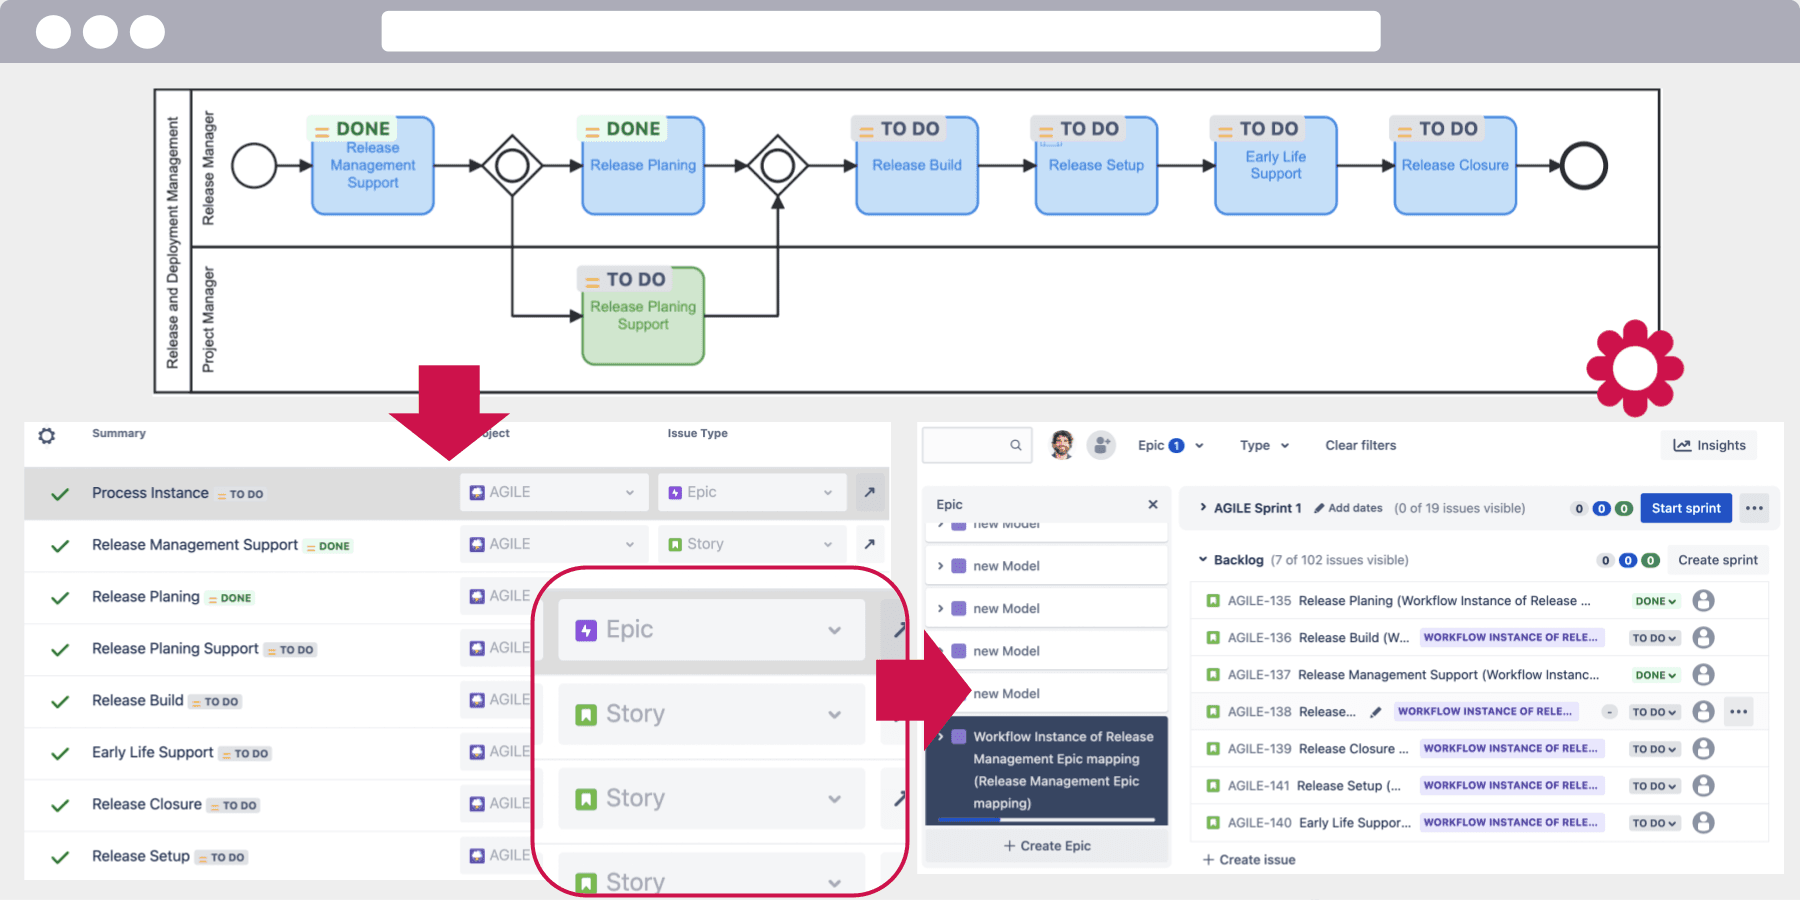Image resolution: width=1800 pixels, height=900 pixels.
Task: Click the browser address bar
Action: (x=880, y=31)
